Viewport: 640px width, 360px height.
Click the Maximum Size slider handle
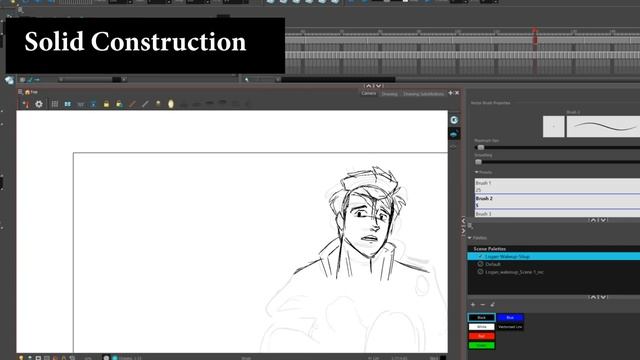click(x=481, y=147)
